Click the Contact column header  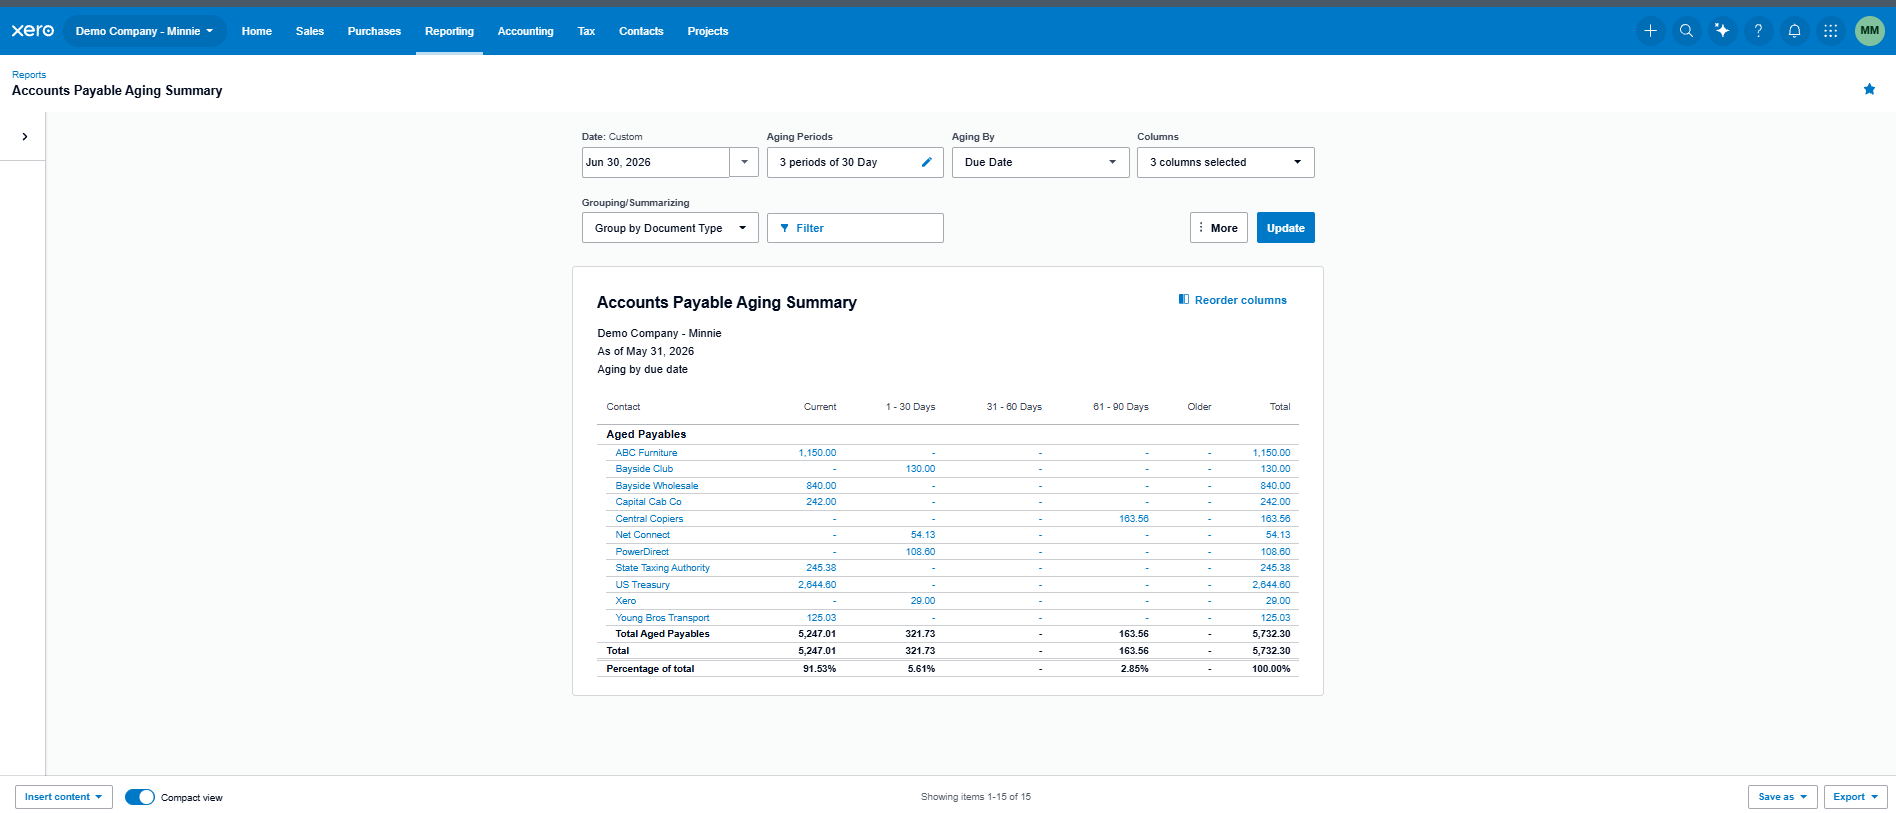tap(623, 407)
